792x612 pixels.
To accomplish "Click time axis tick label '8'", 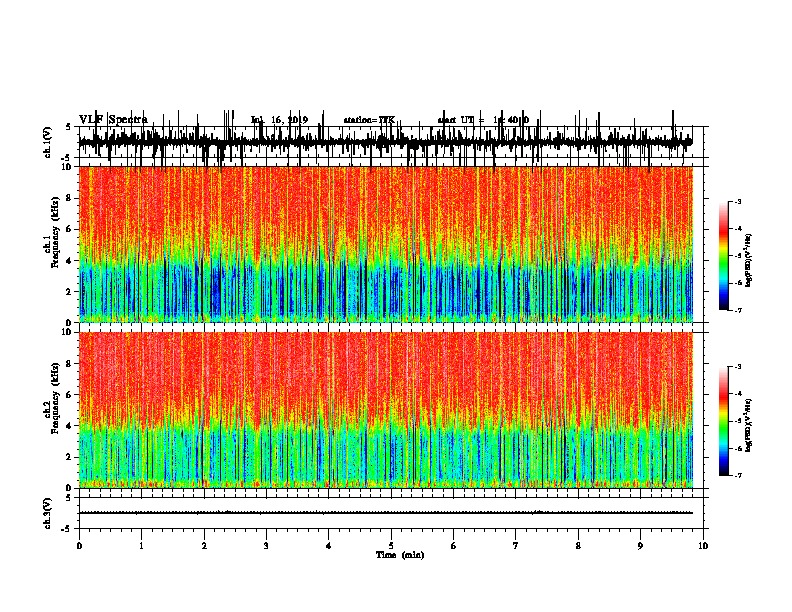I will [x=578, y=546].
